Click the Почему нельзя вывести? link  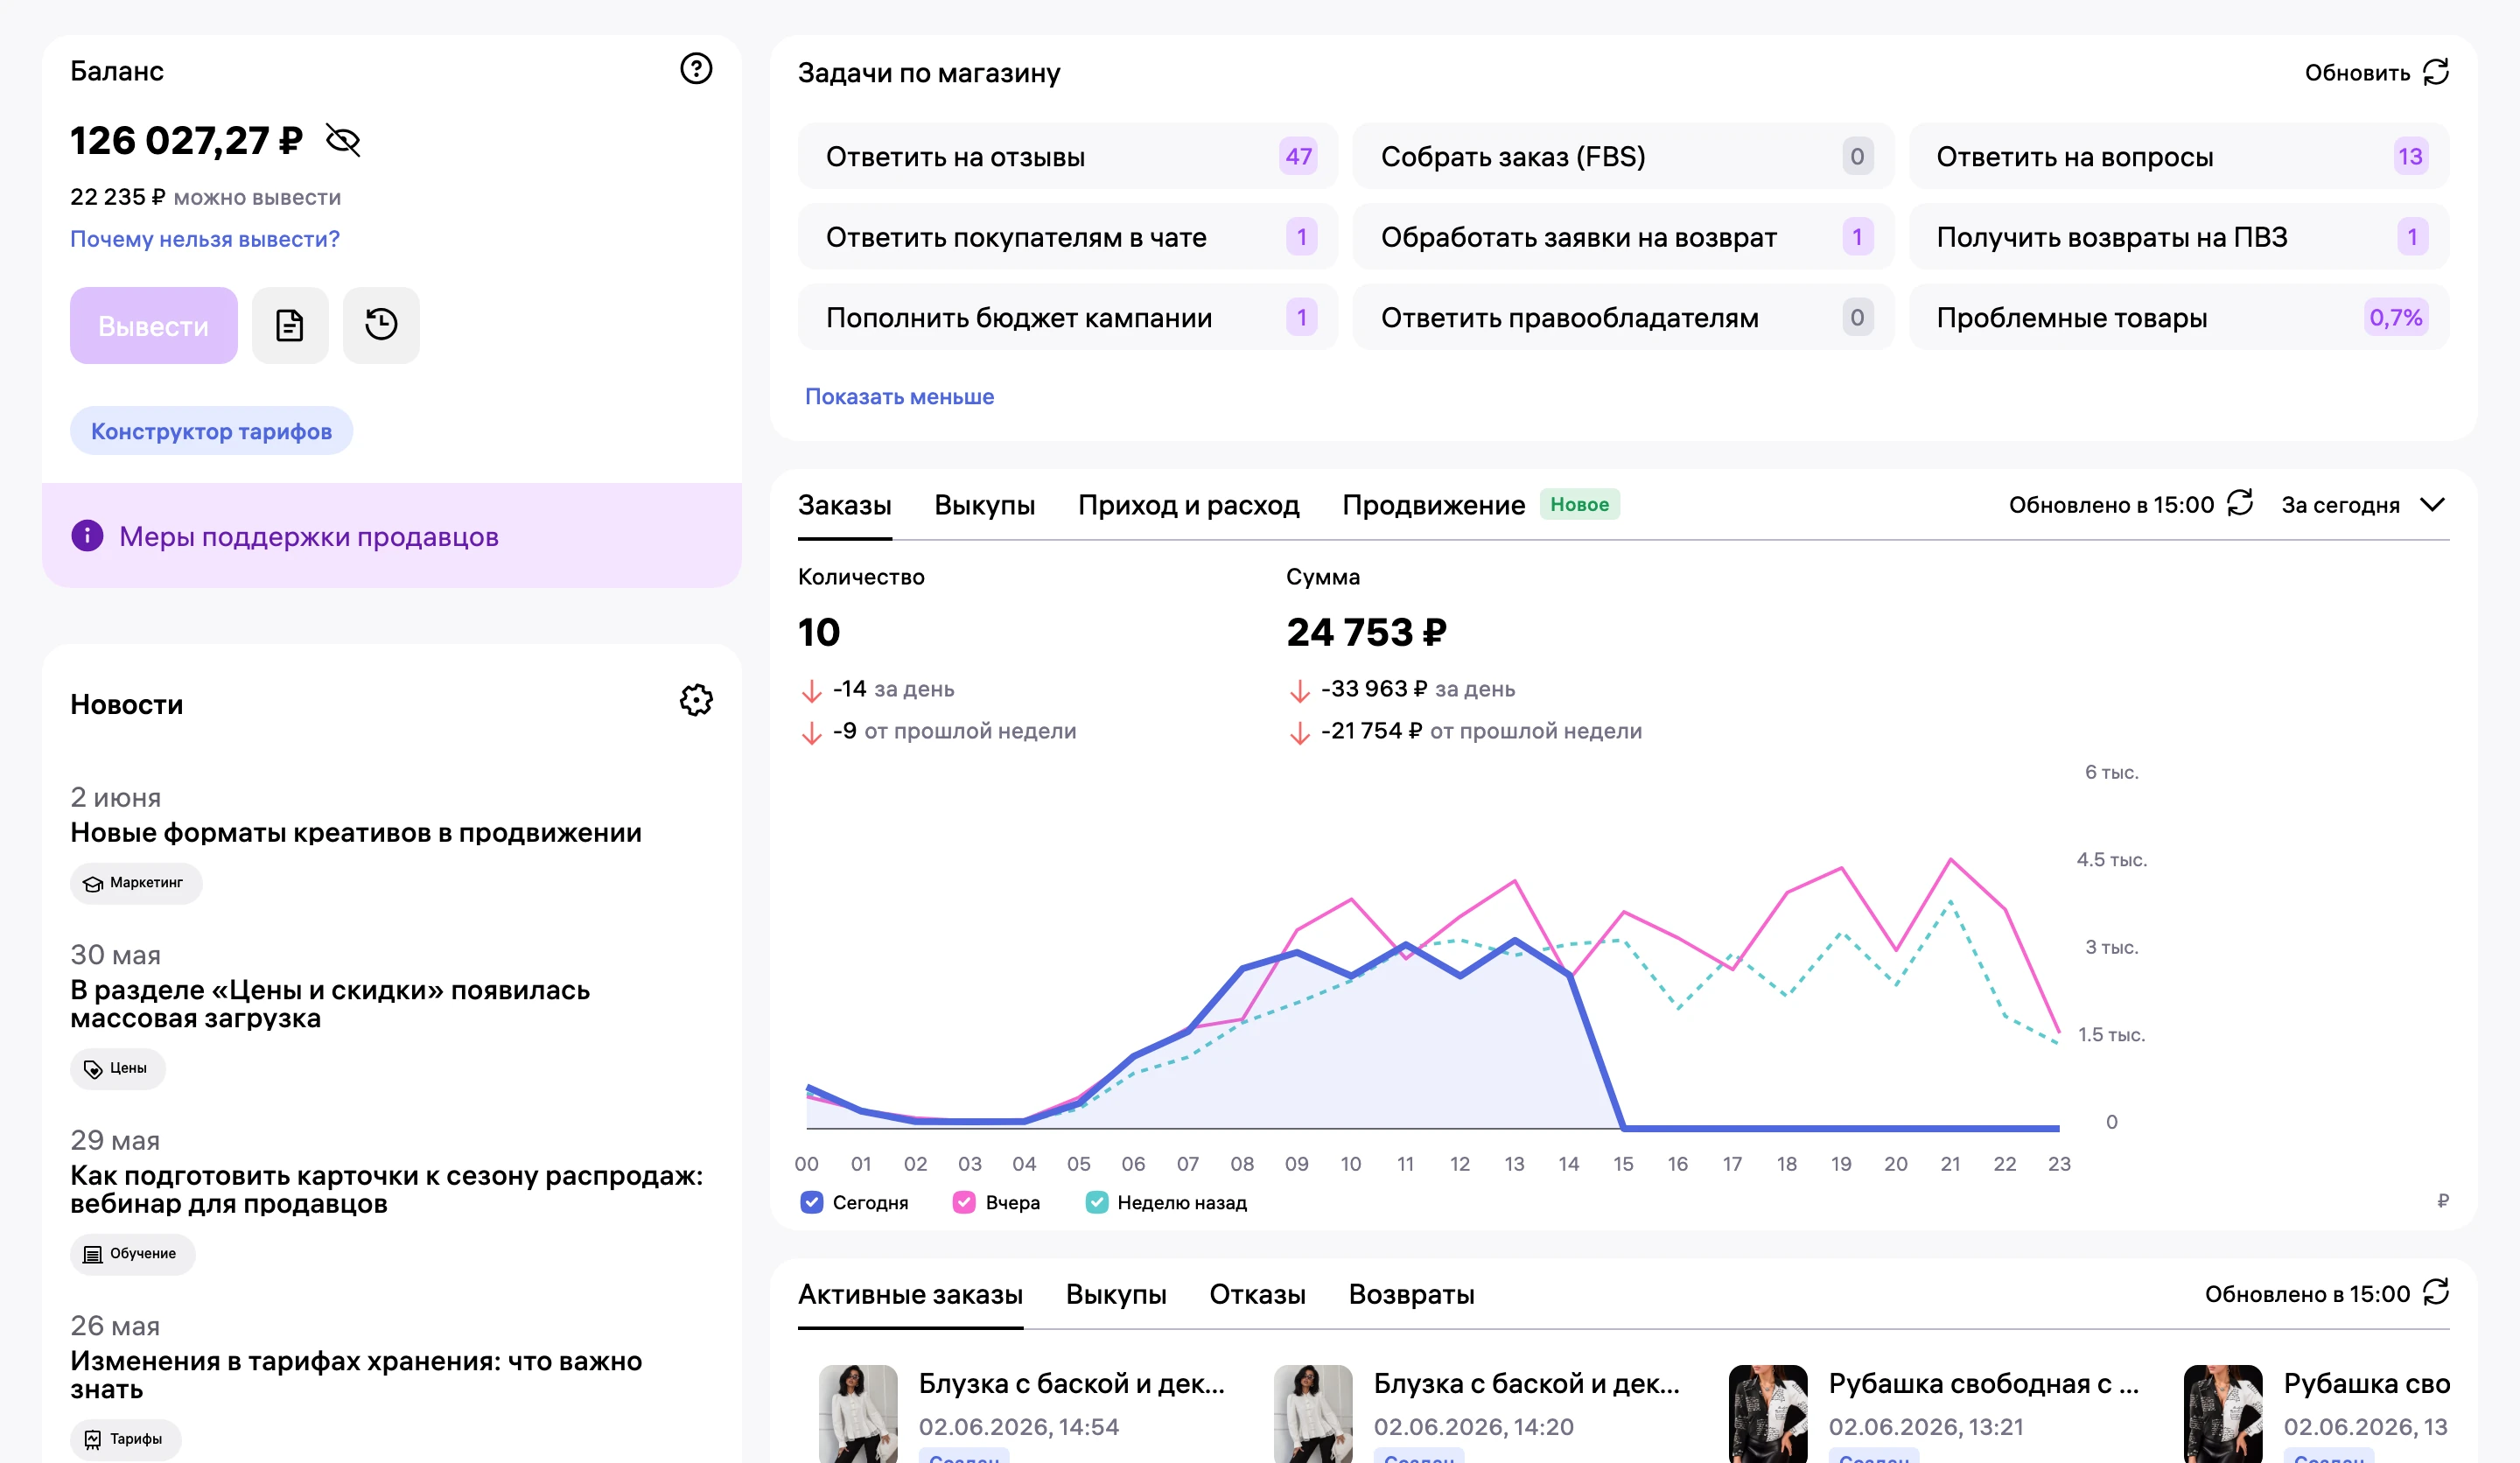click(205, 239)
